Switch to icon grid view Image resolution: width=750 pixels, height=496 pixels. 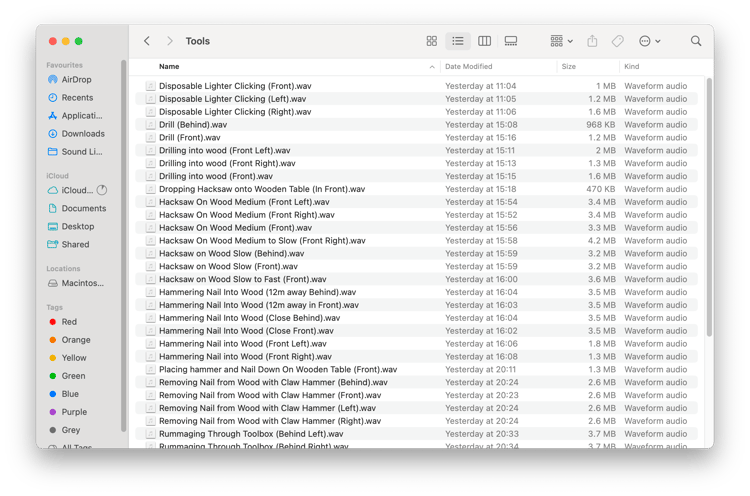pos(431,41)
